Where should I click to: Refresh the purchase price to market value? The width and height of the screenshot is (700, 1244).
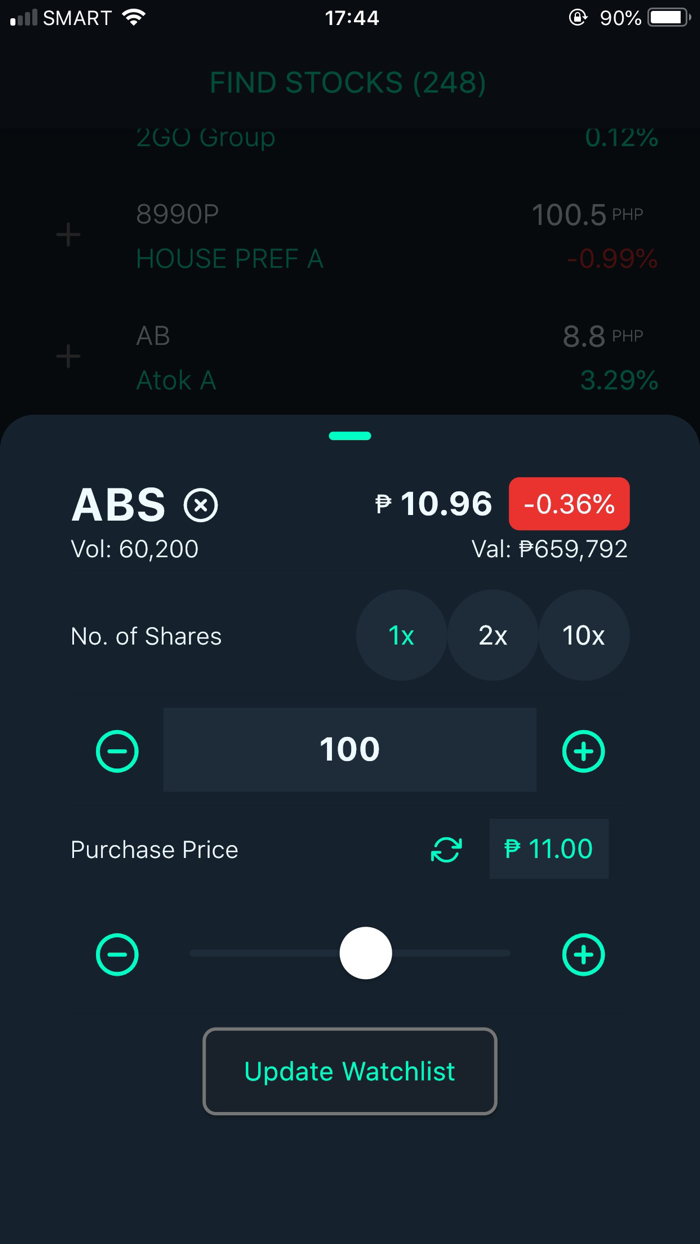pos(446,849)
